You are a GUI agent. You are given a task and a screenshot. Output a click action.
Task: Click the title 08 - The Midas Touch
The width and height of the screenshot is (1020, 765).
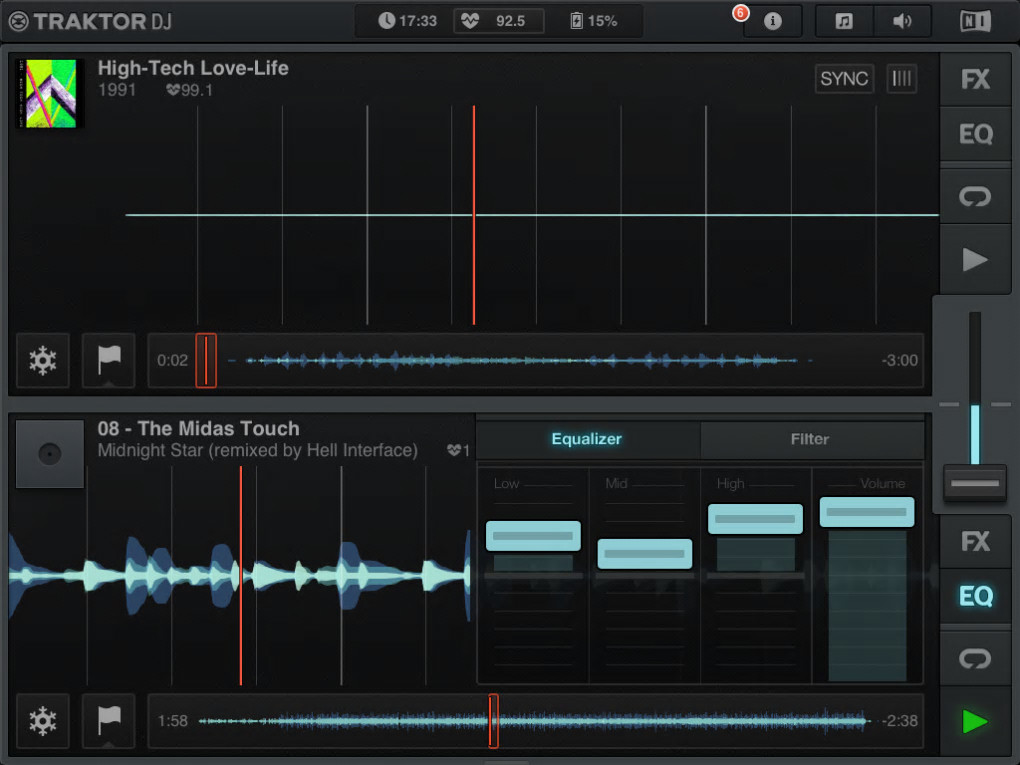point(198,428)
